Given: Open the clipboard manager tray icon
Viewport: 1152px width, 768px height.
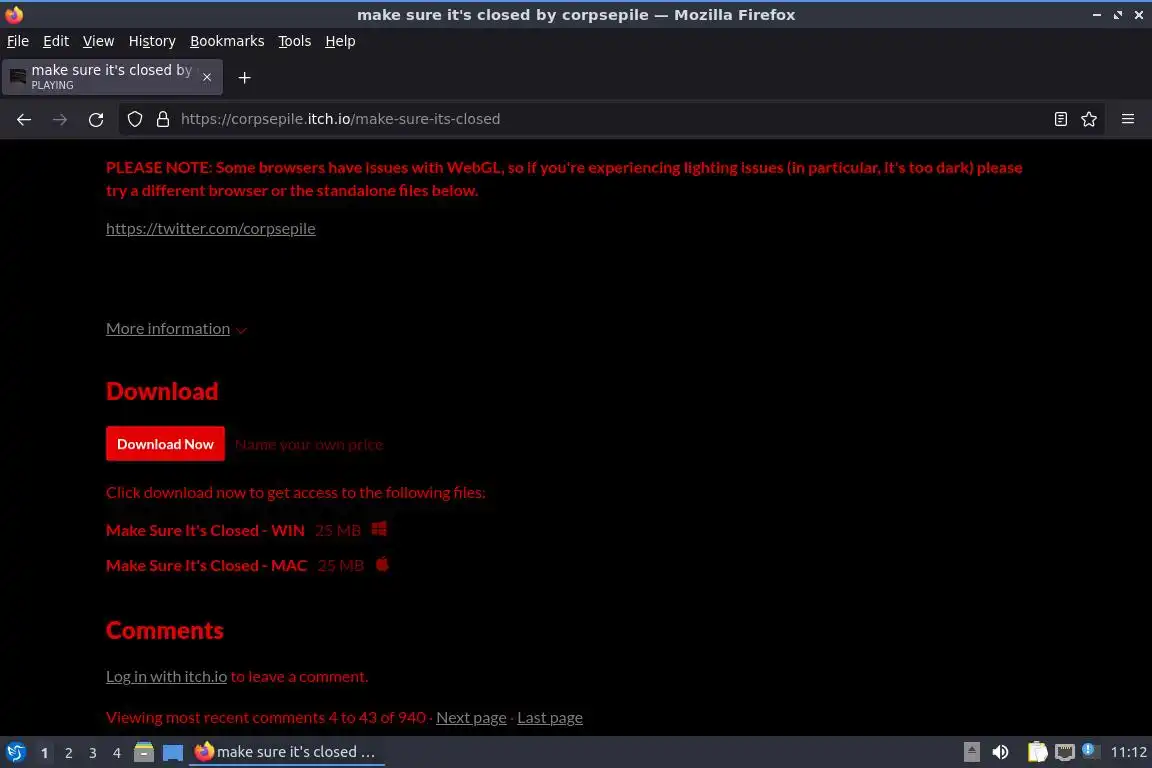Looking at the screenshot, I should [1037, 752].
